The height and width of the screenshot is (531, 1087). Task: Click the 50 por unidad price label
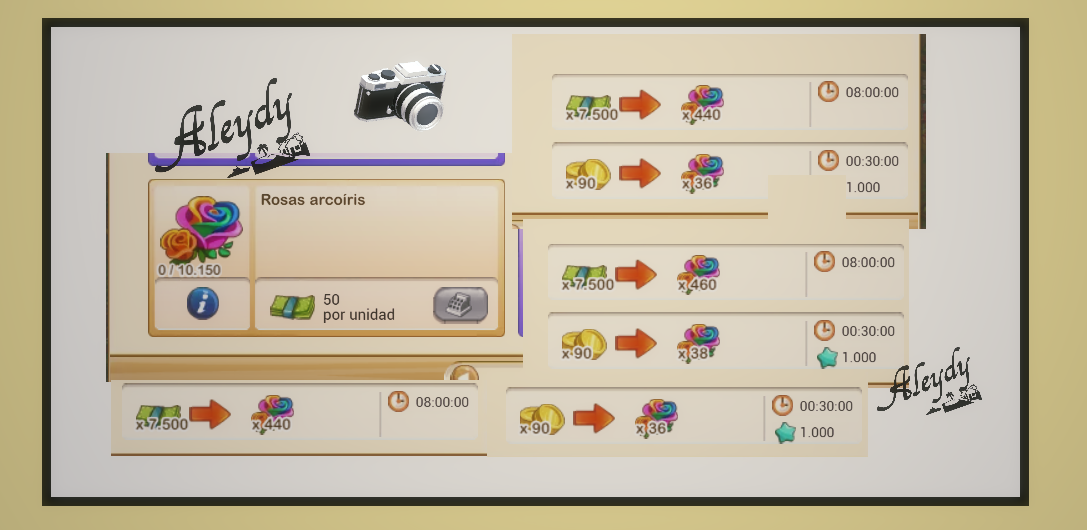[358, 307]
